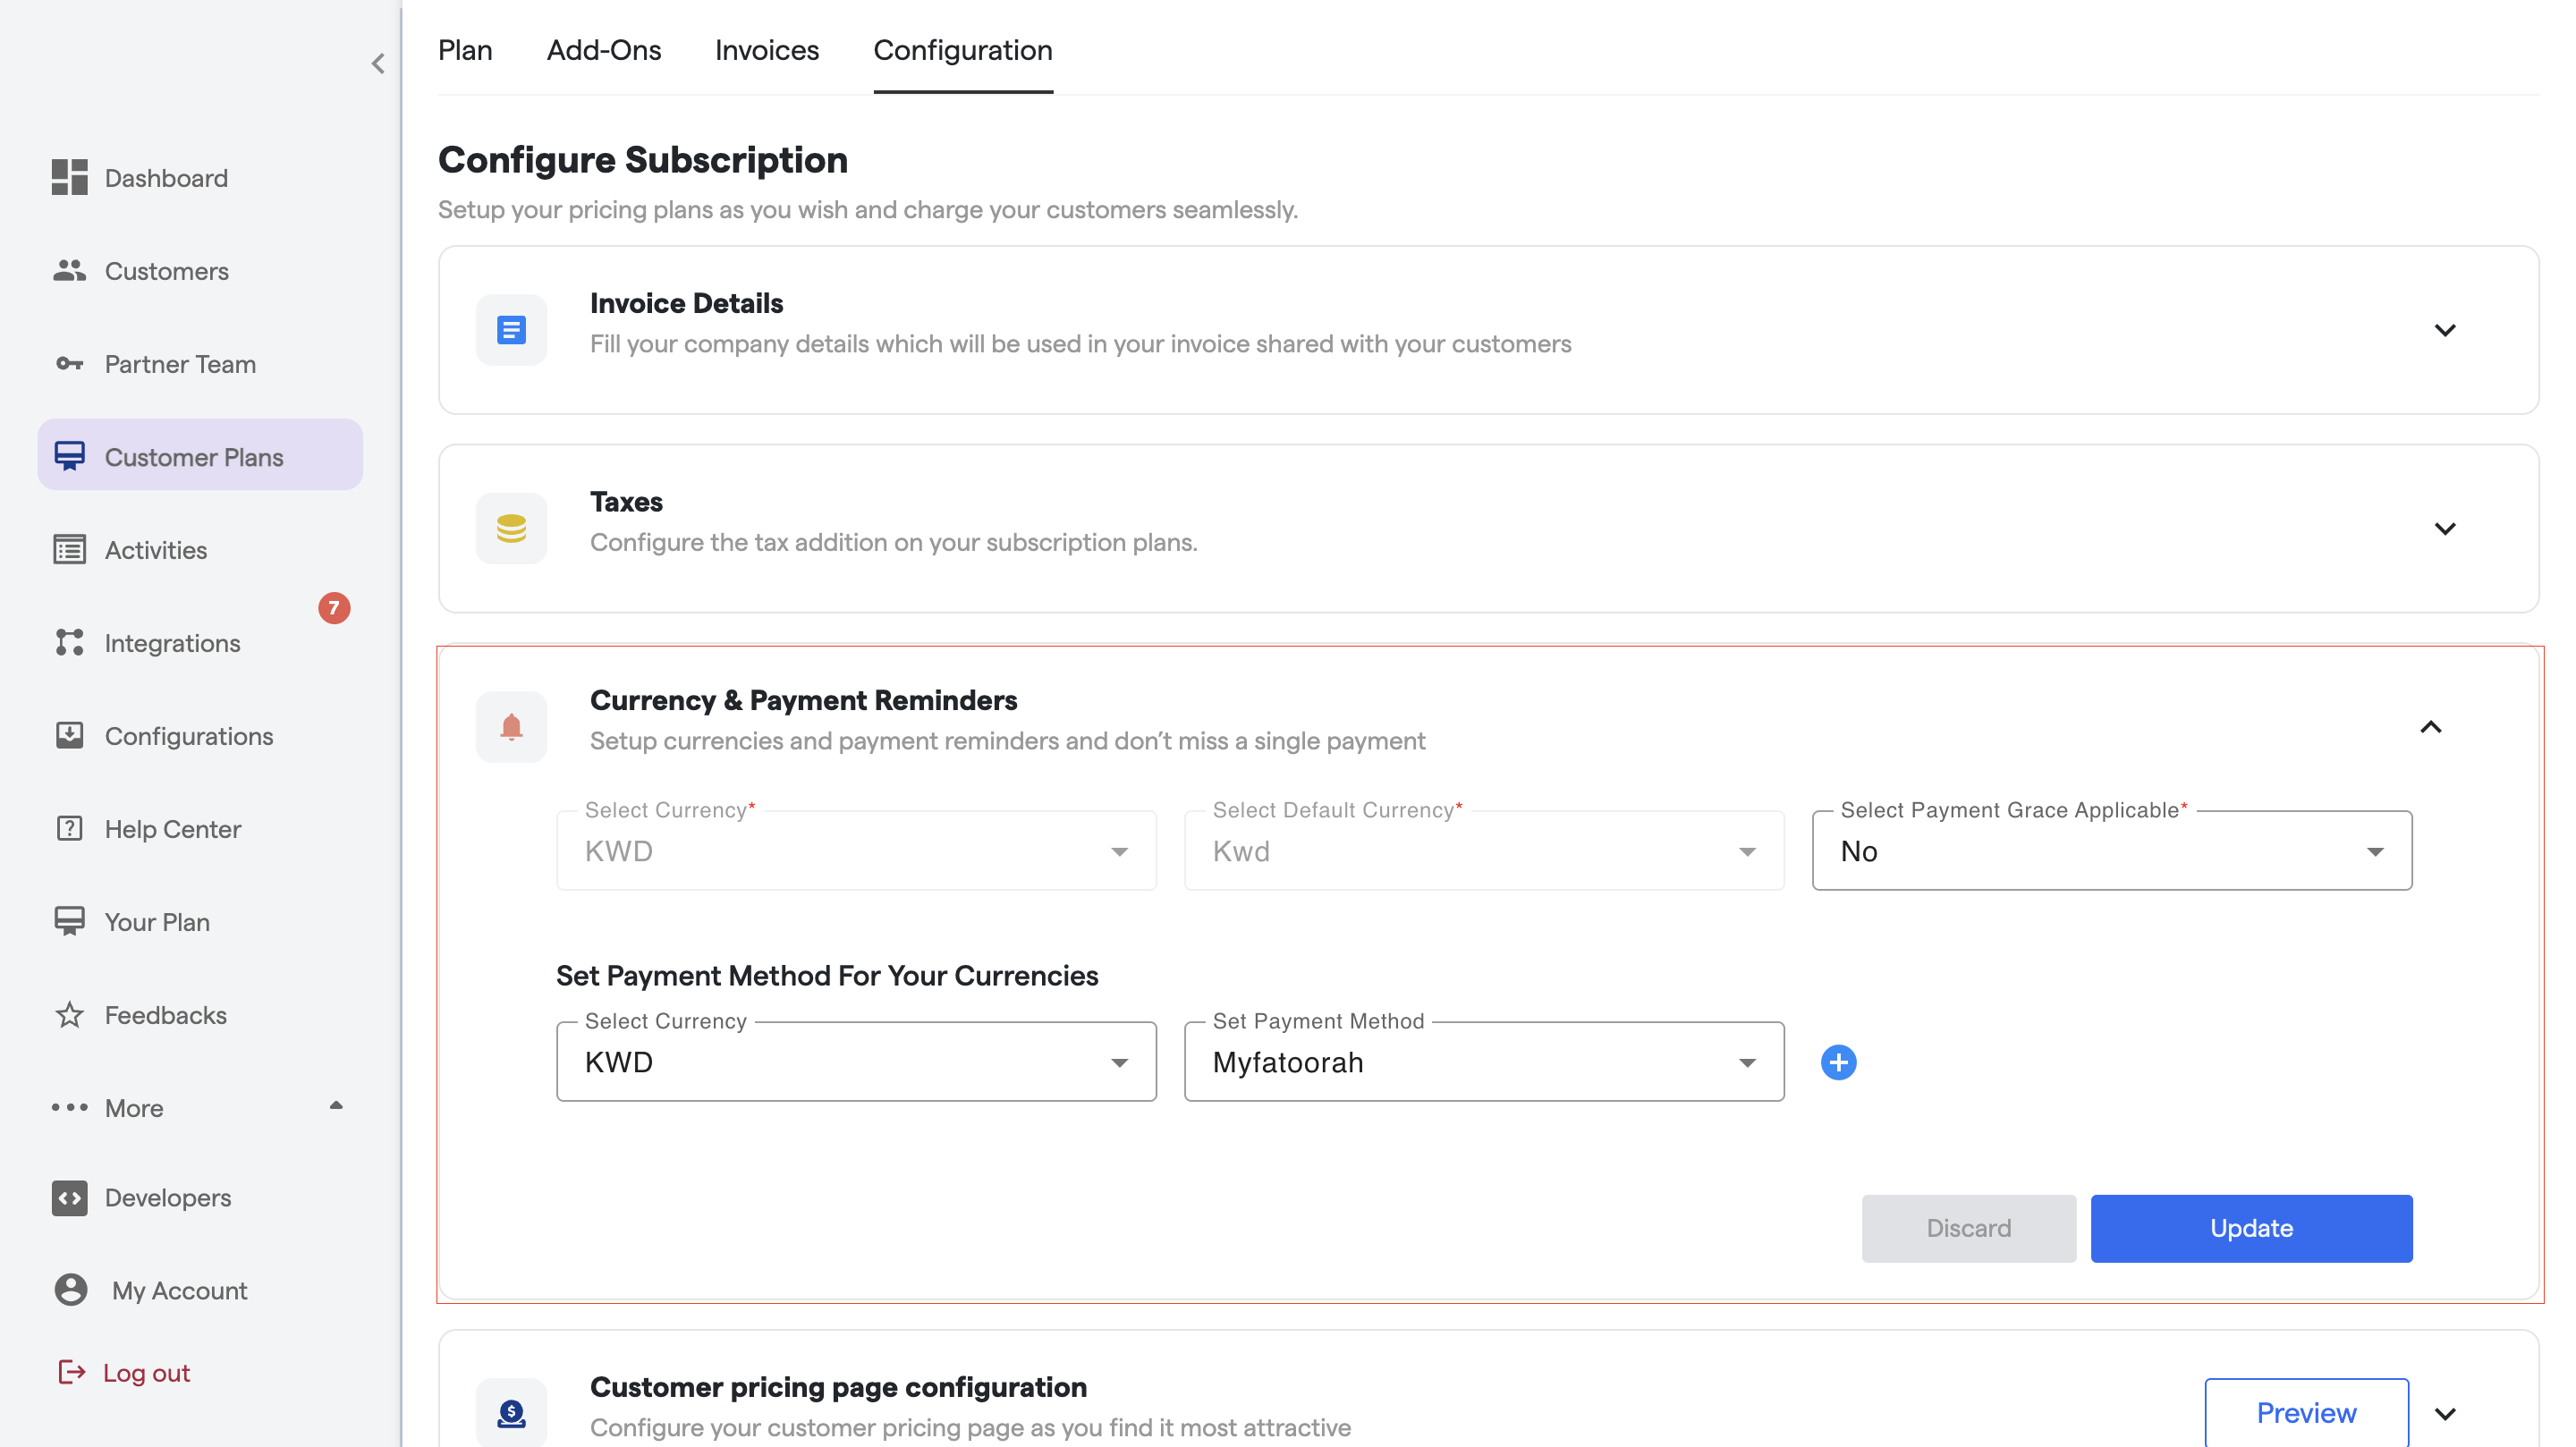
Task: Click the Integrations nodes icon
Action: (69, 642)
